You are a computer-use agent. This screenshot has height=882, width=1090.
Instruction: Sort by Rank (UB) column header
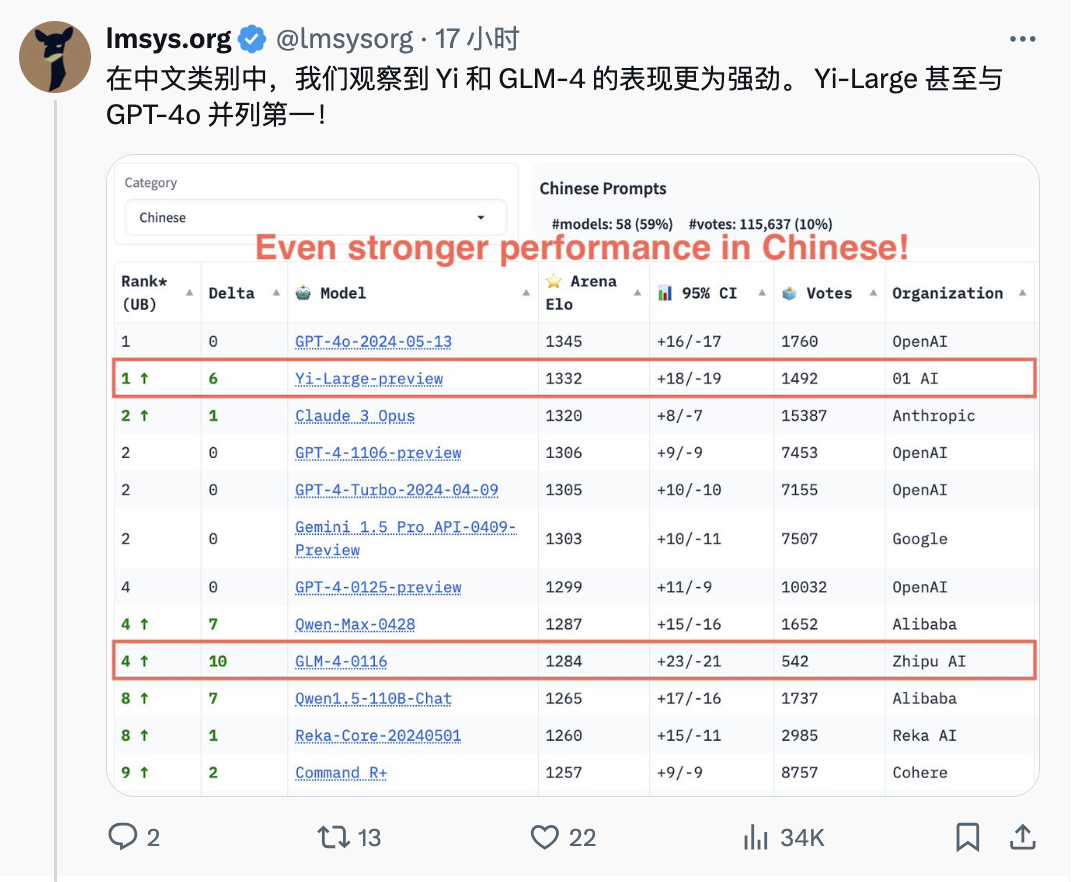point(158,293)
